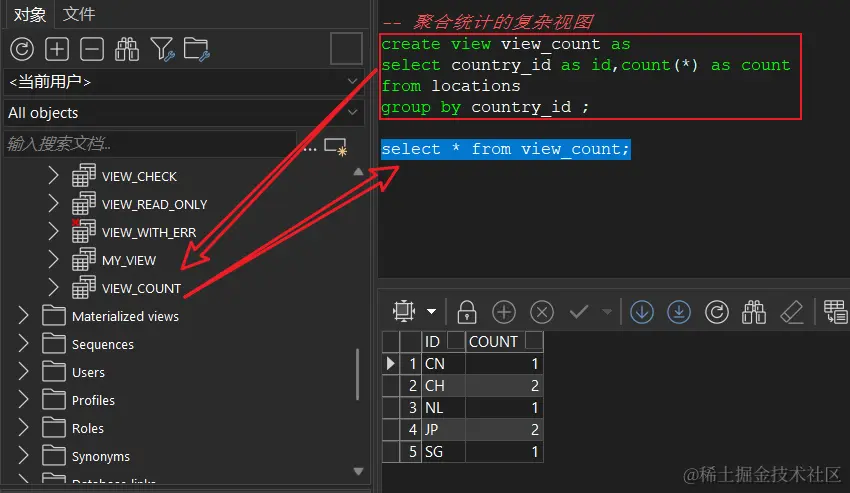Open find database objects binoculars in object browser
850x493 pixels.
(x=127, y=49)
